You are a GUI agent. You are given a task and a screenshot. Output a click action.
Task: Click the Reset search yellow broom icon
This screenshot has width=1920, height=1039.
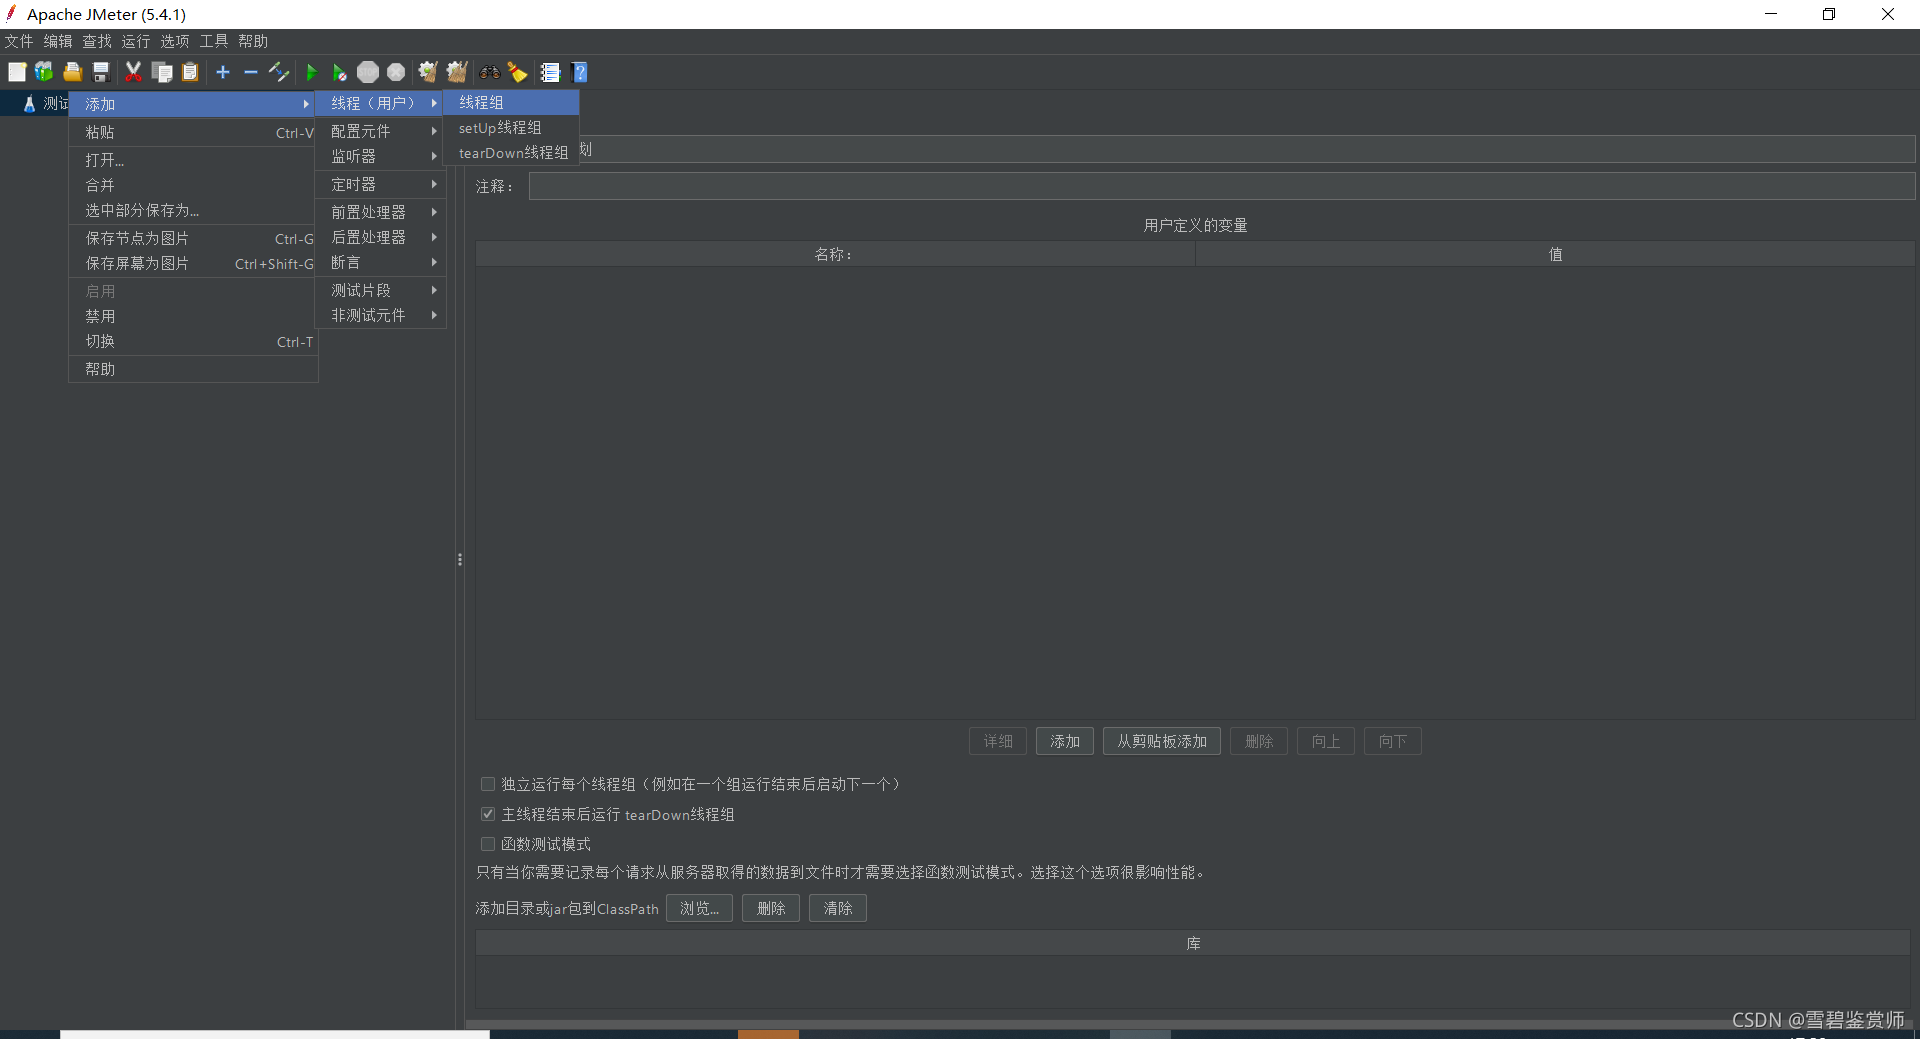(518, 72)
